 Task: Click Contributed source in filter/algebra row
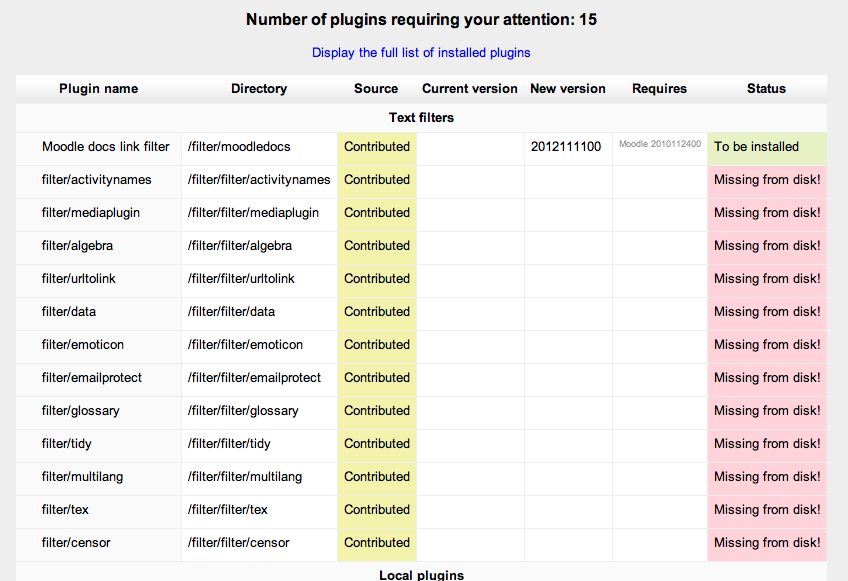(377, 246)
